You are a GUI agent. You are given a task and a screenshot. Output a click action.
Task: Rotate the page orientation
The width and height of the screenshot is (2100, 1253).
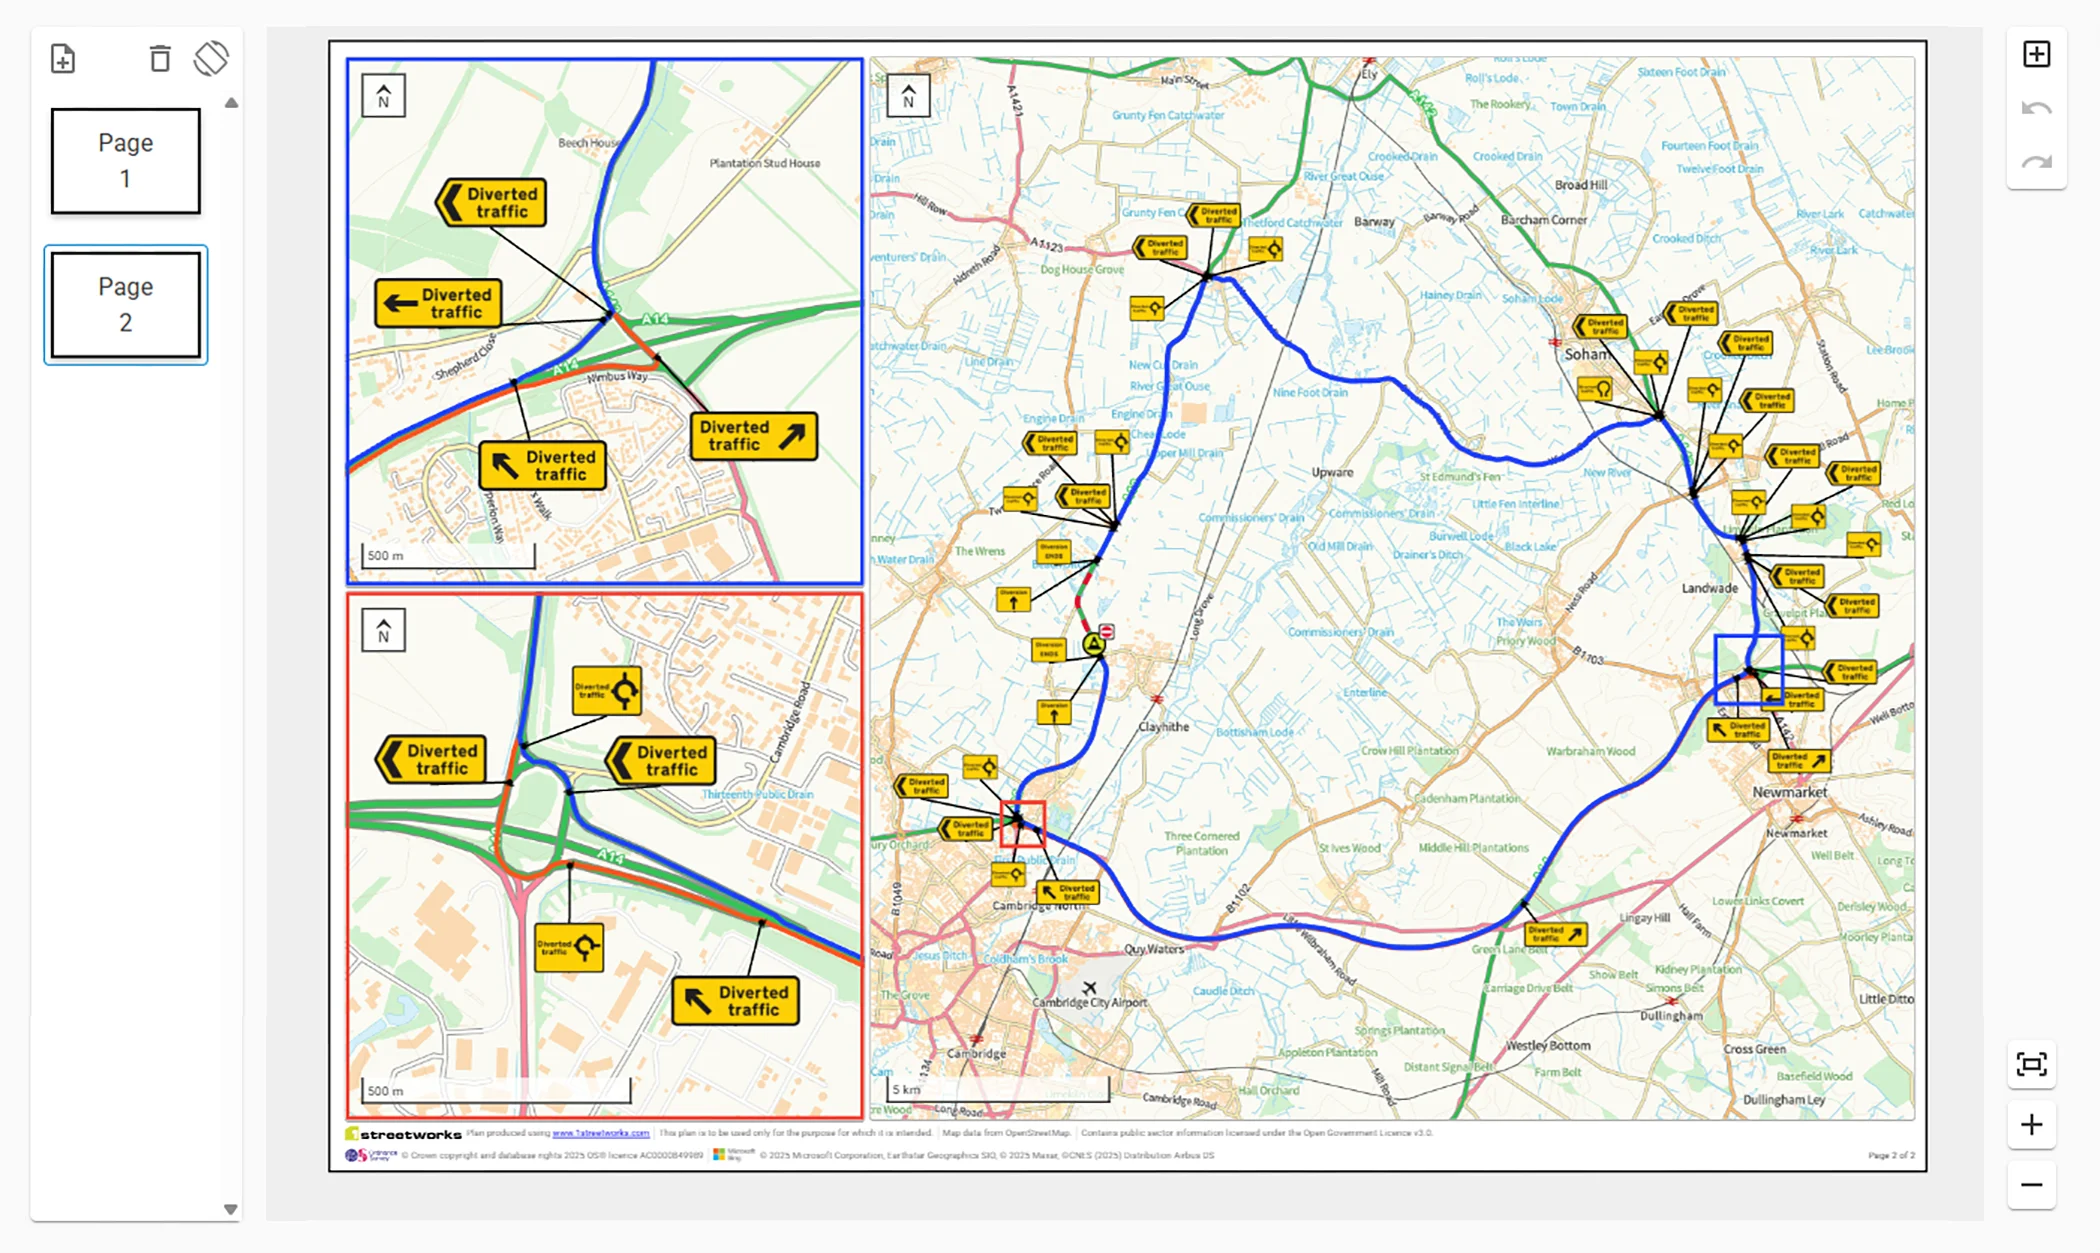(x=213, y=59)
